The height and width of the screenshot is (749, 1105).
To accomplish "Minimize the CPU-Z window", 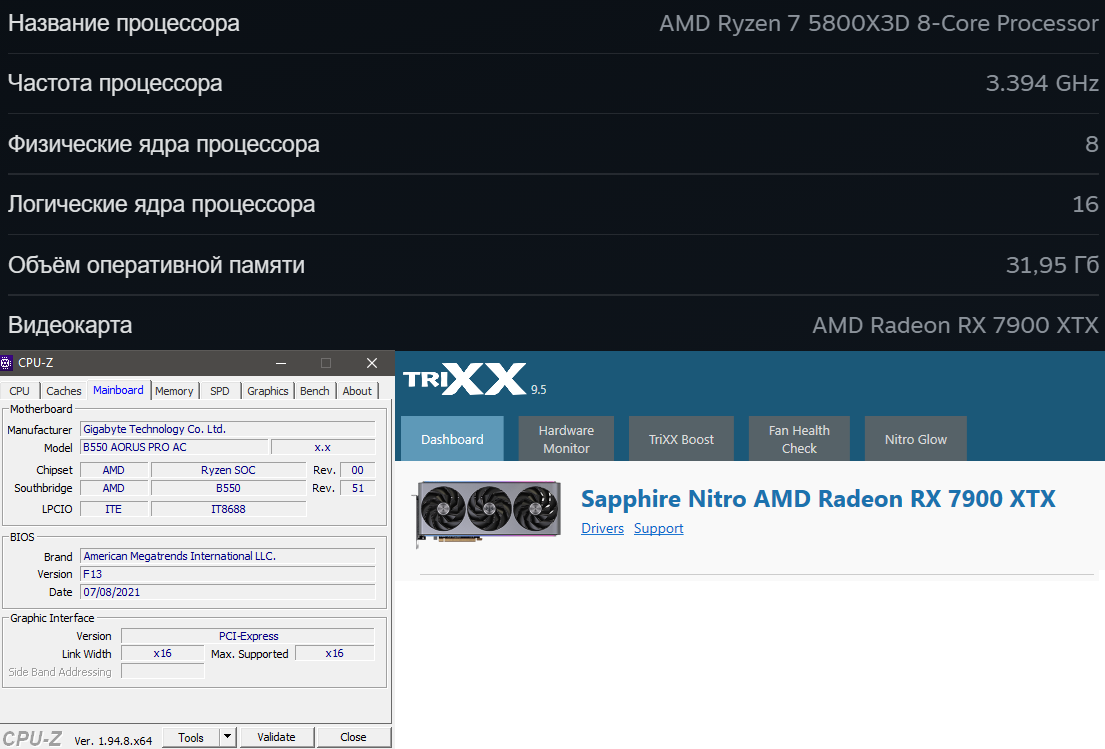I will coord(280,363).
